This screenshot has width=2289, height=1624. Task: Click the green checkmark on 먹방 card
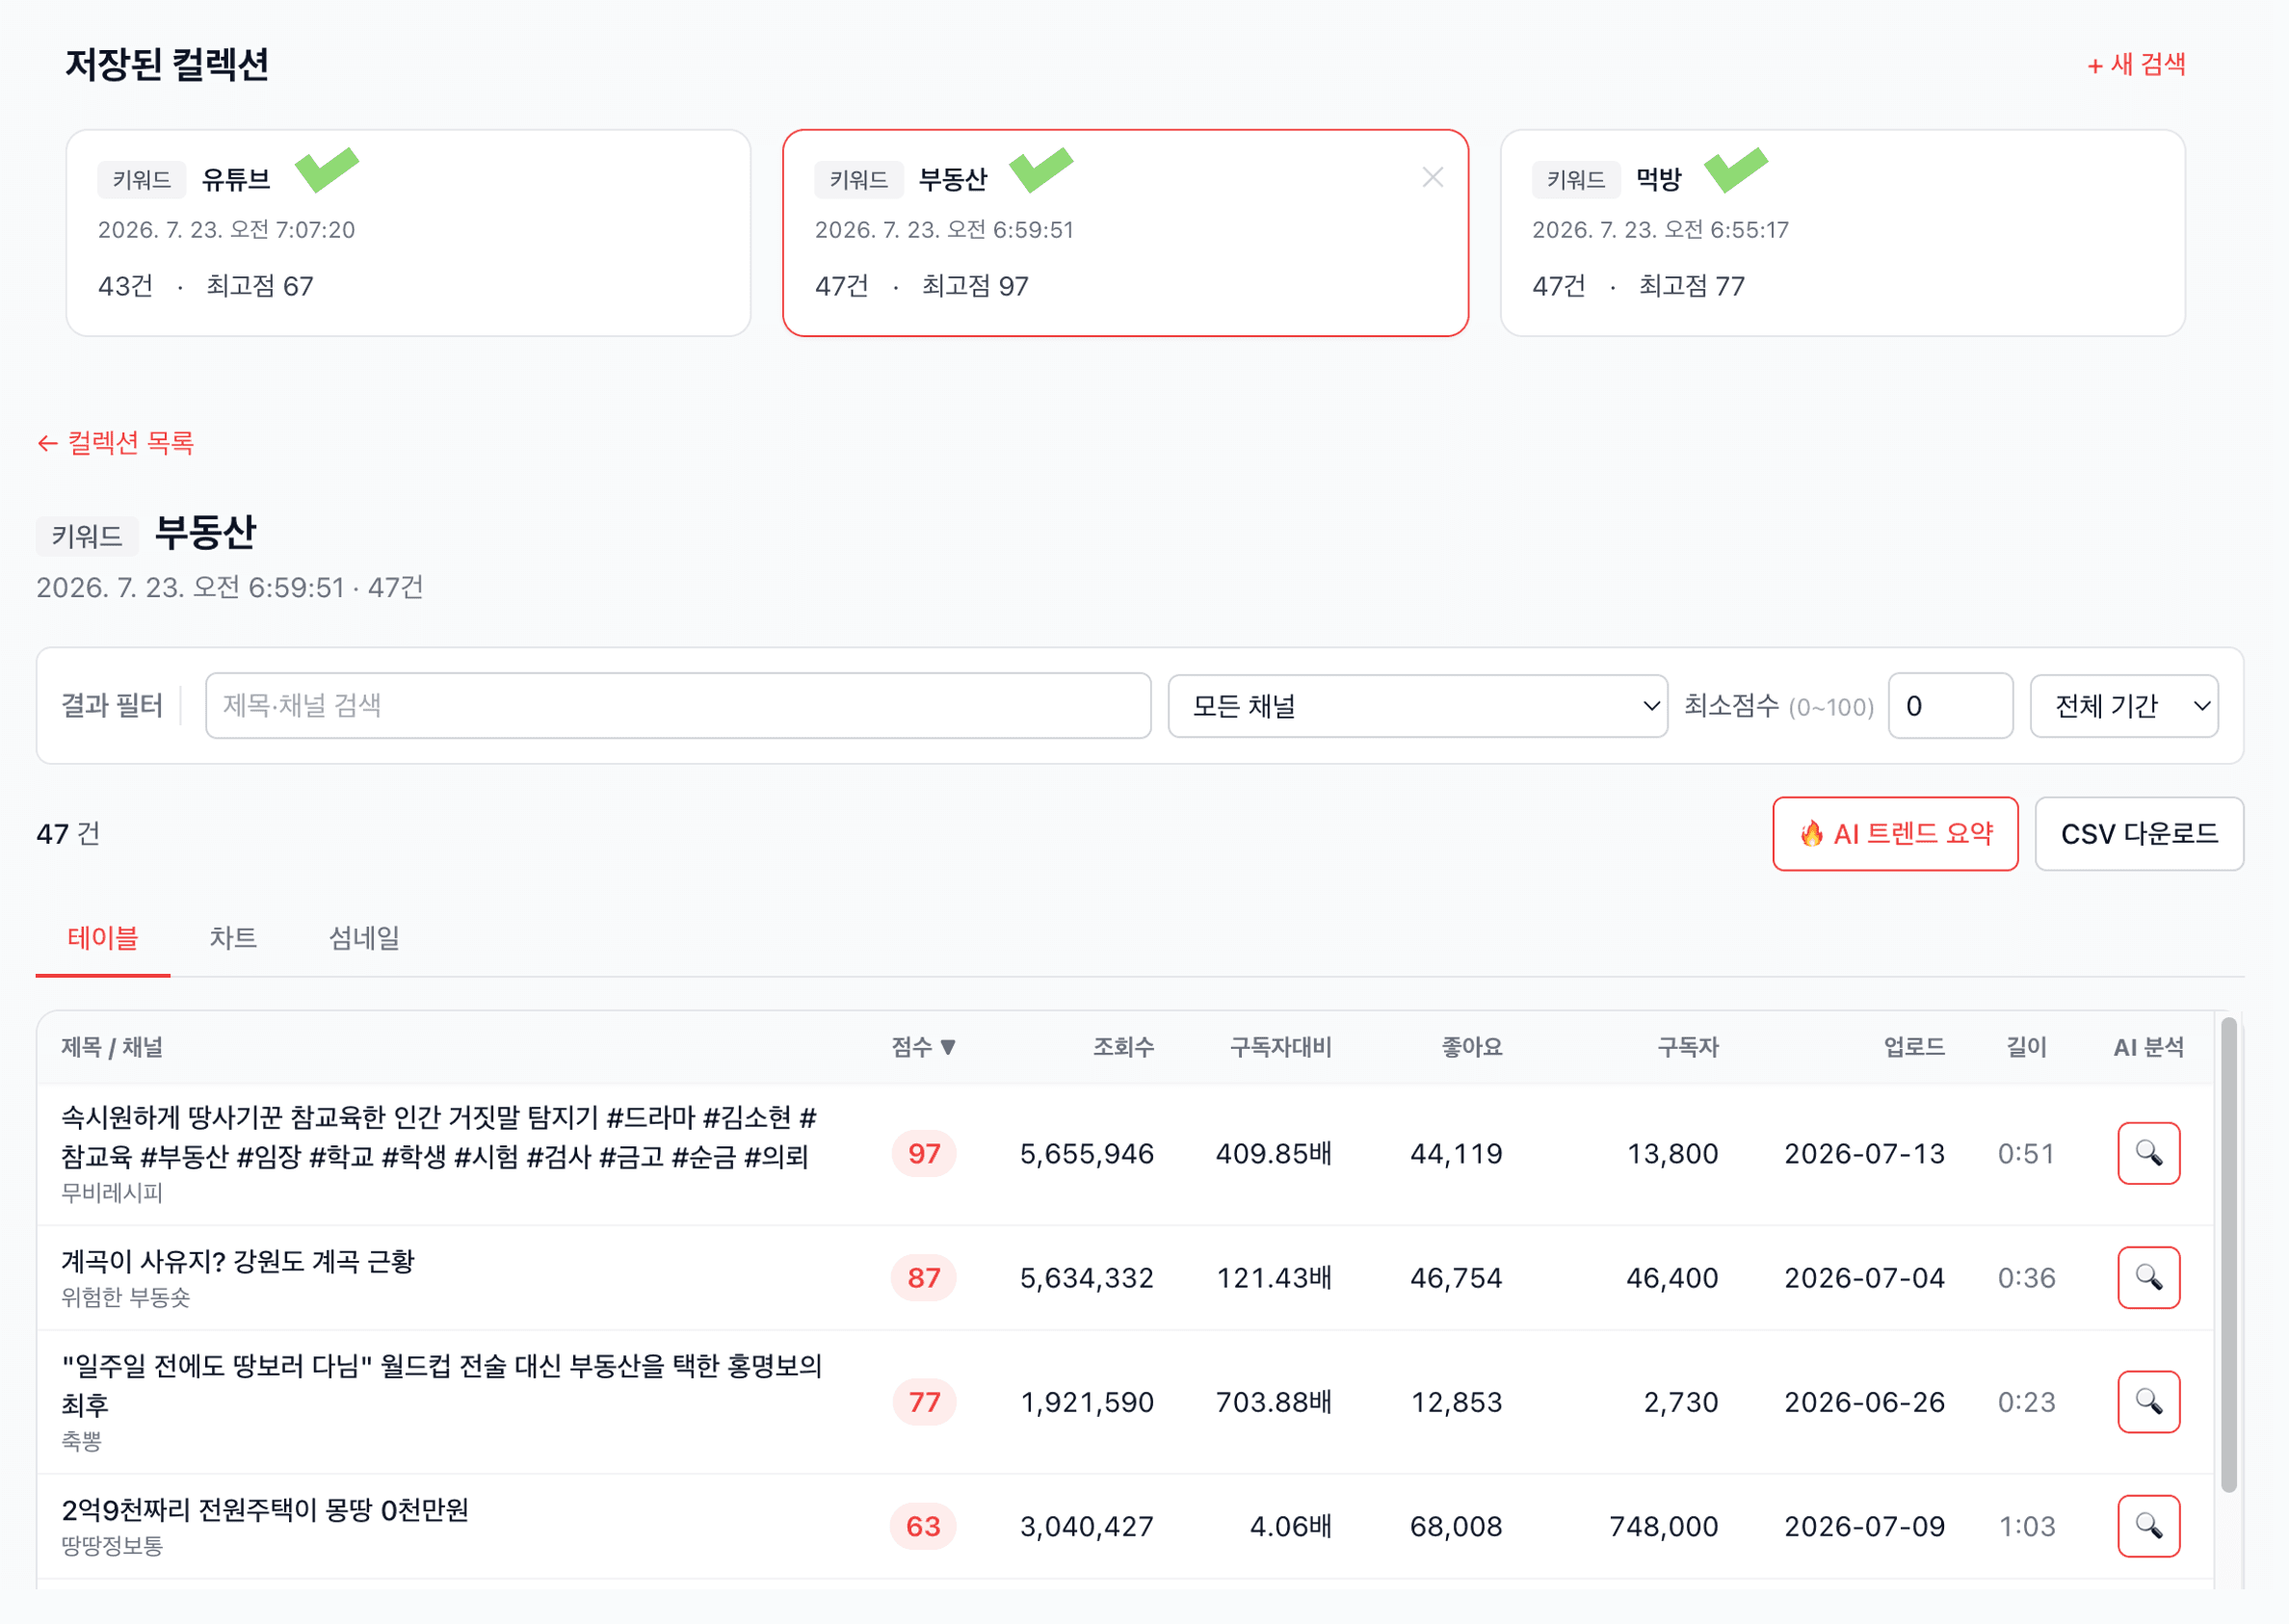[x=1736, y=170]
